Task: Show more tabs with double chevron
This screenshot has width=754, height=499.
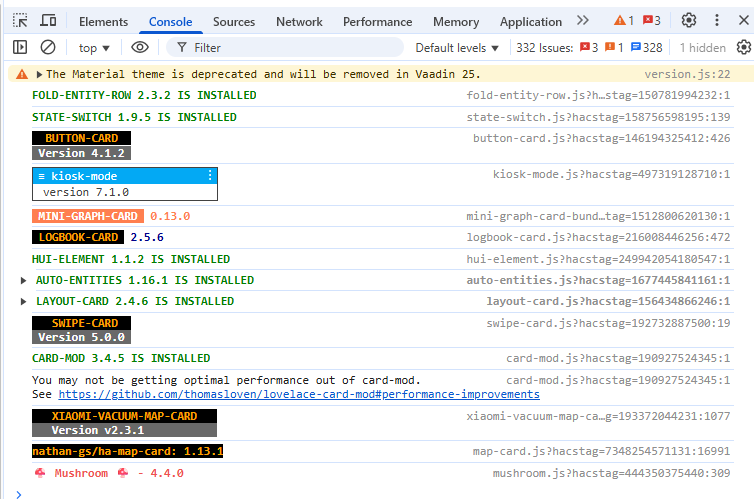Action: tap(583, 20)
